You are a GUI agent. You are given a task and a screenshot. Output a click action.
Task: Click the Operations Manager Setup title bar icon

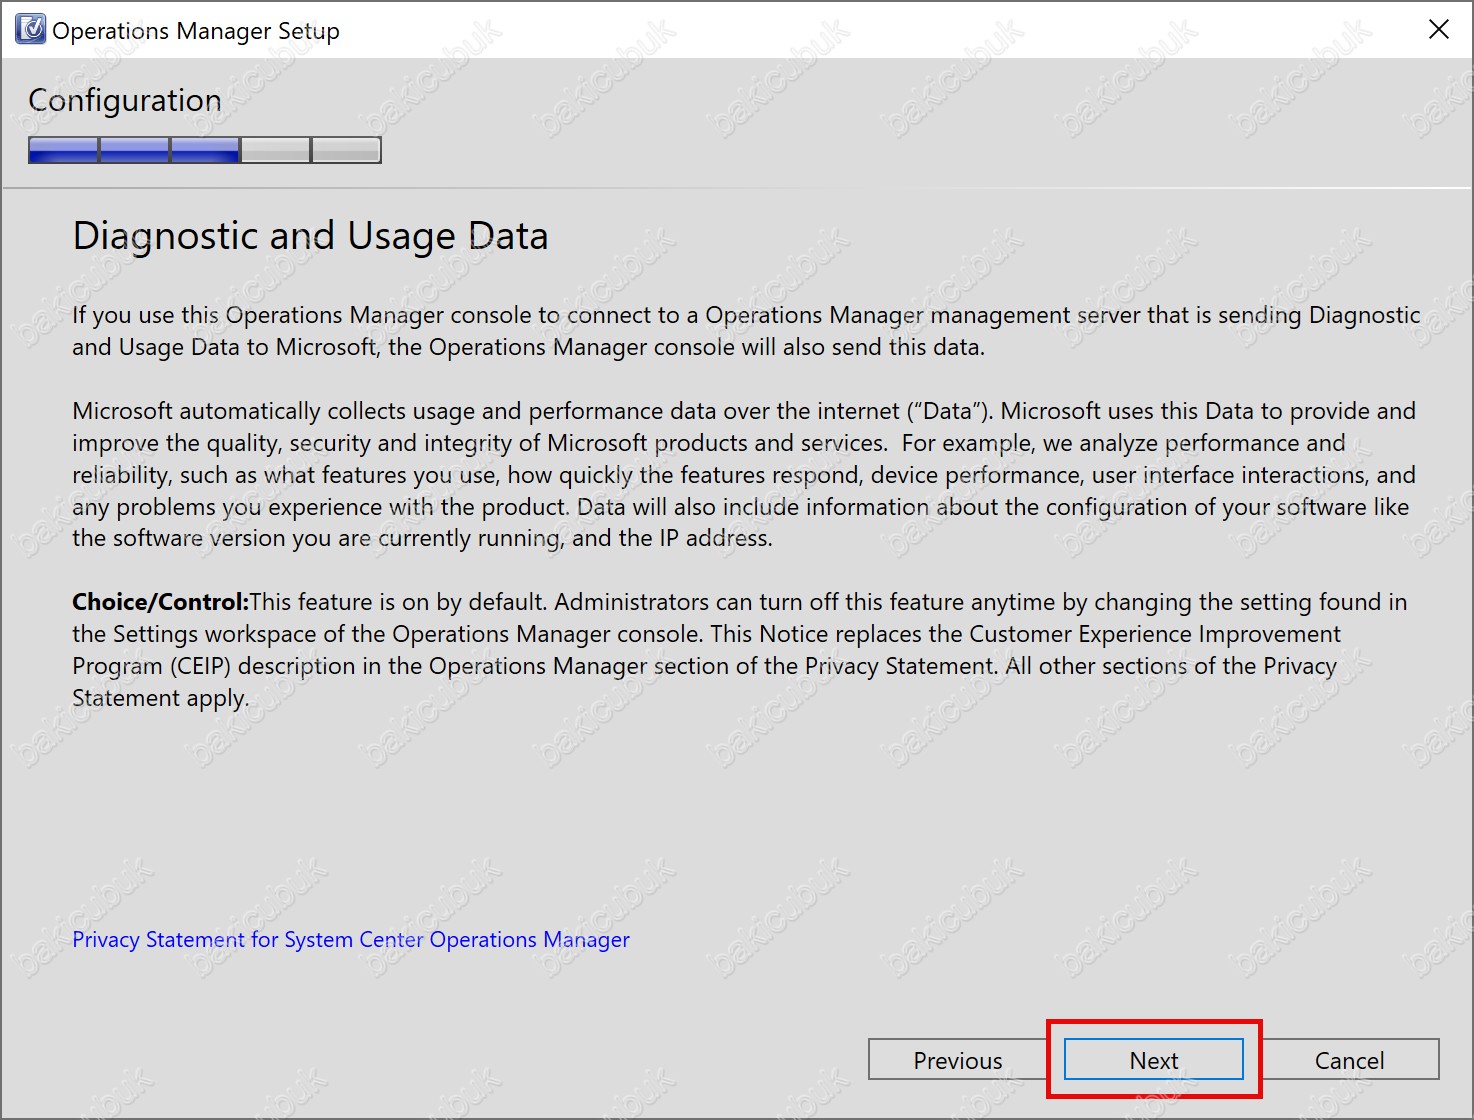pyautogui.click(x=30, y=30)
